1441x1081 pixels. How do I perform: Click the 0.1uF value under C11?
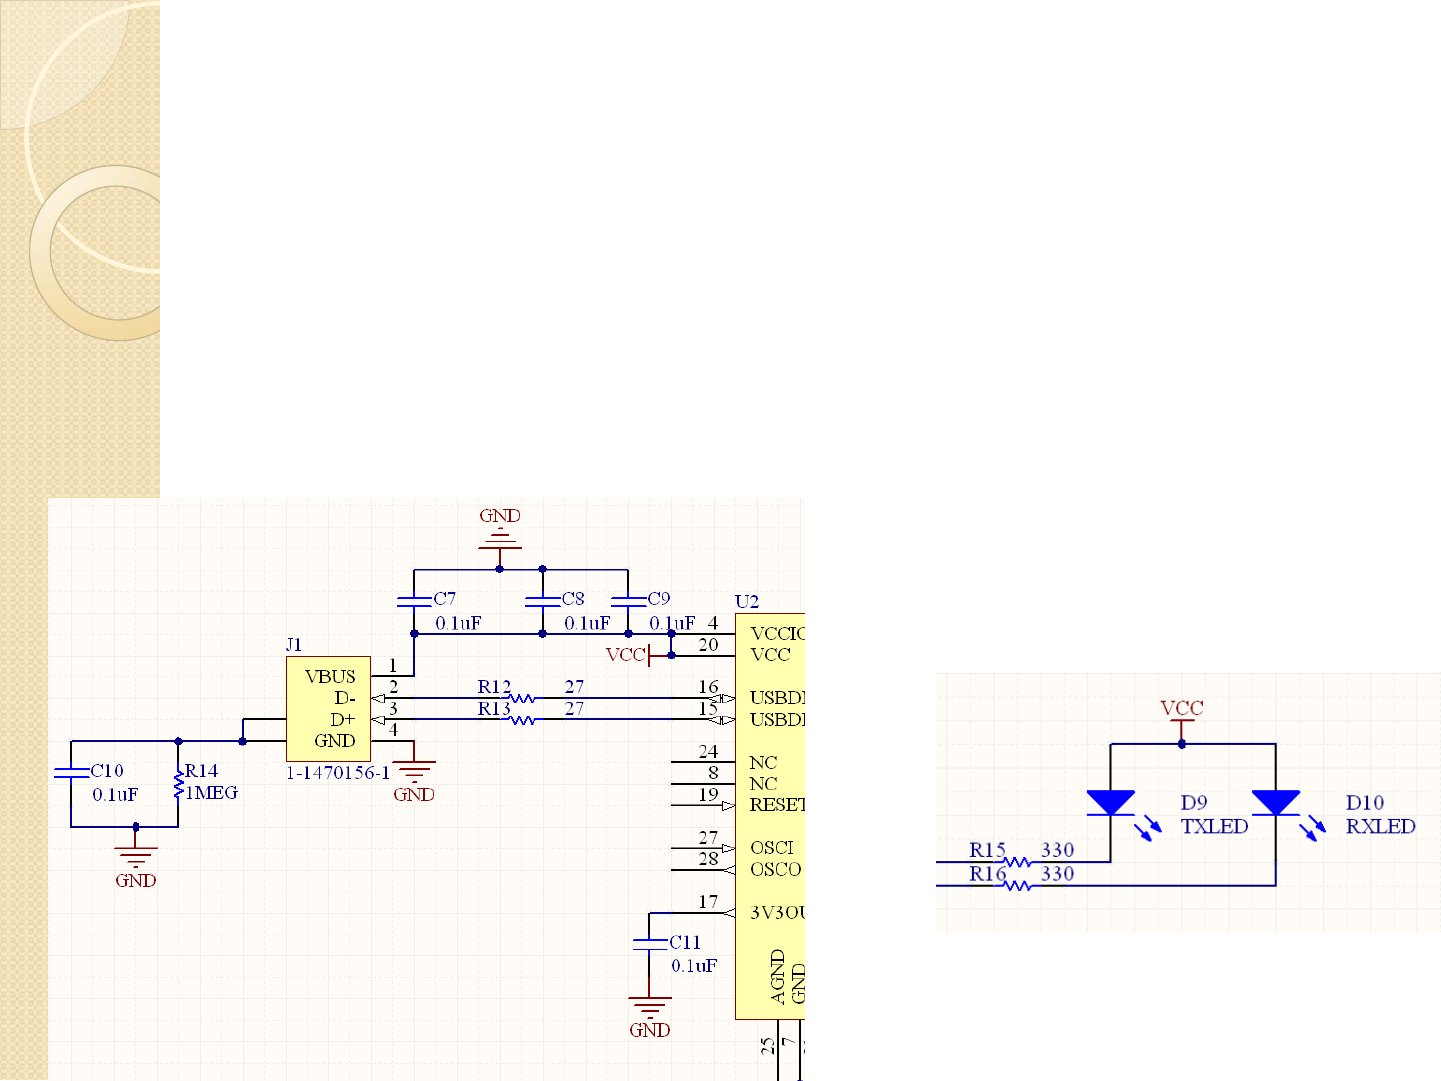pos(694,966)
